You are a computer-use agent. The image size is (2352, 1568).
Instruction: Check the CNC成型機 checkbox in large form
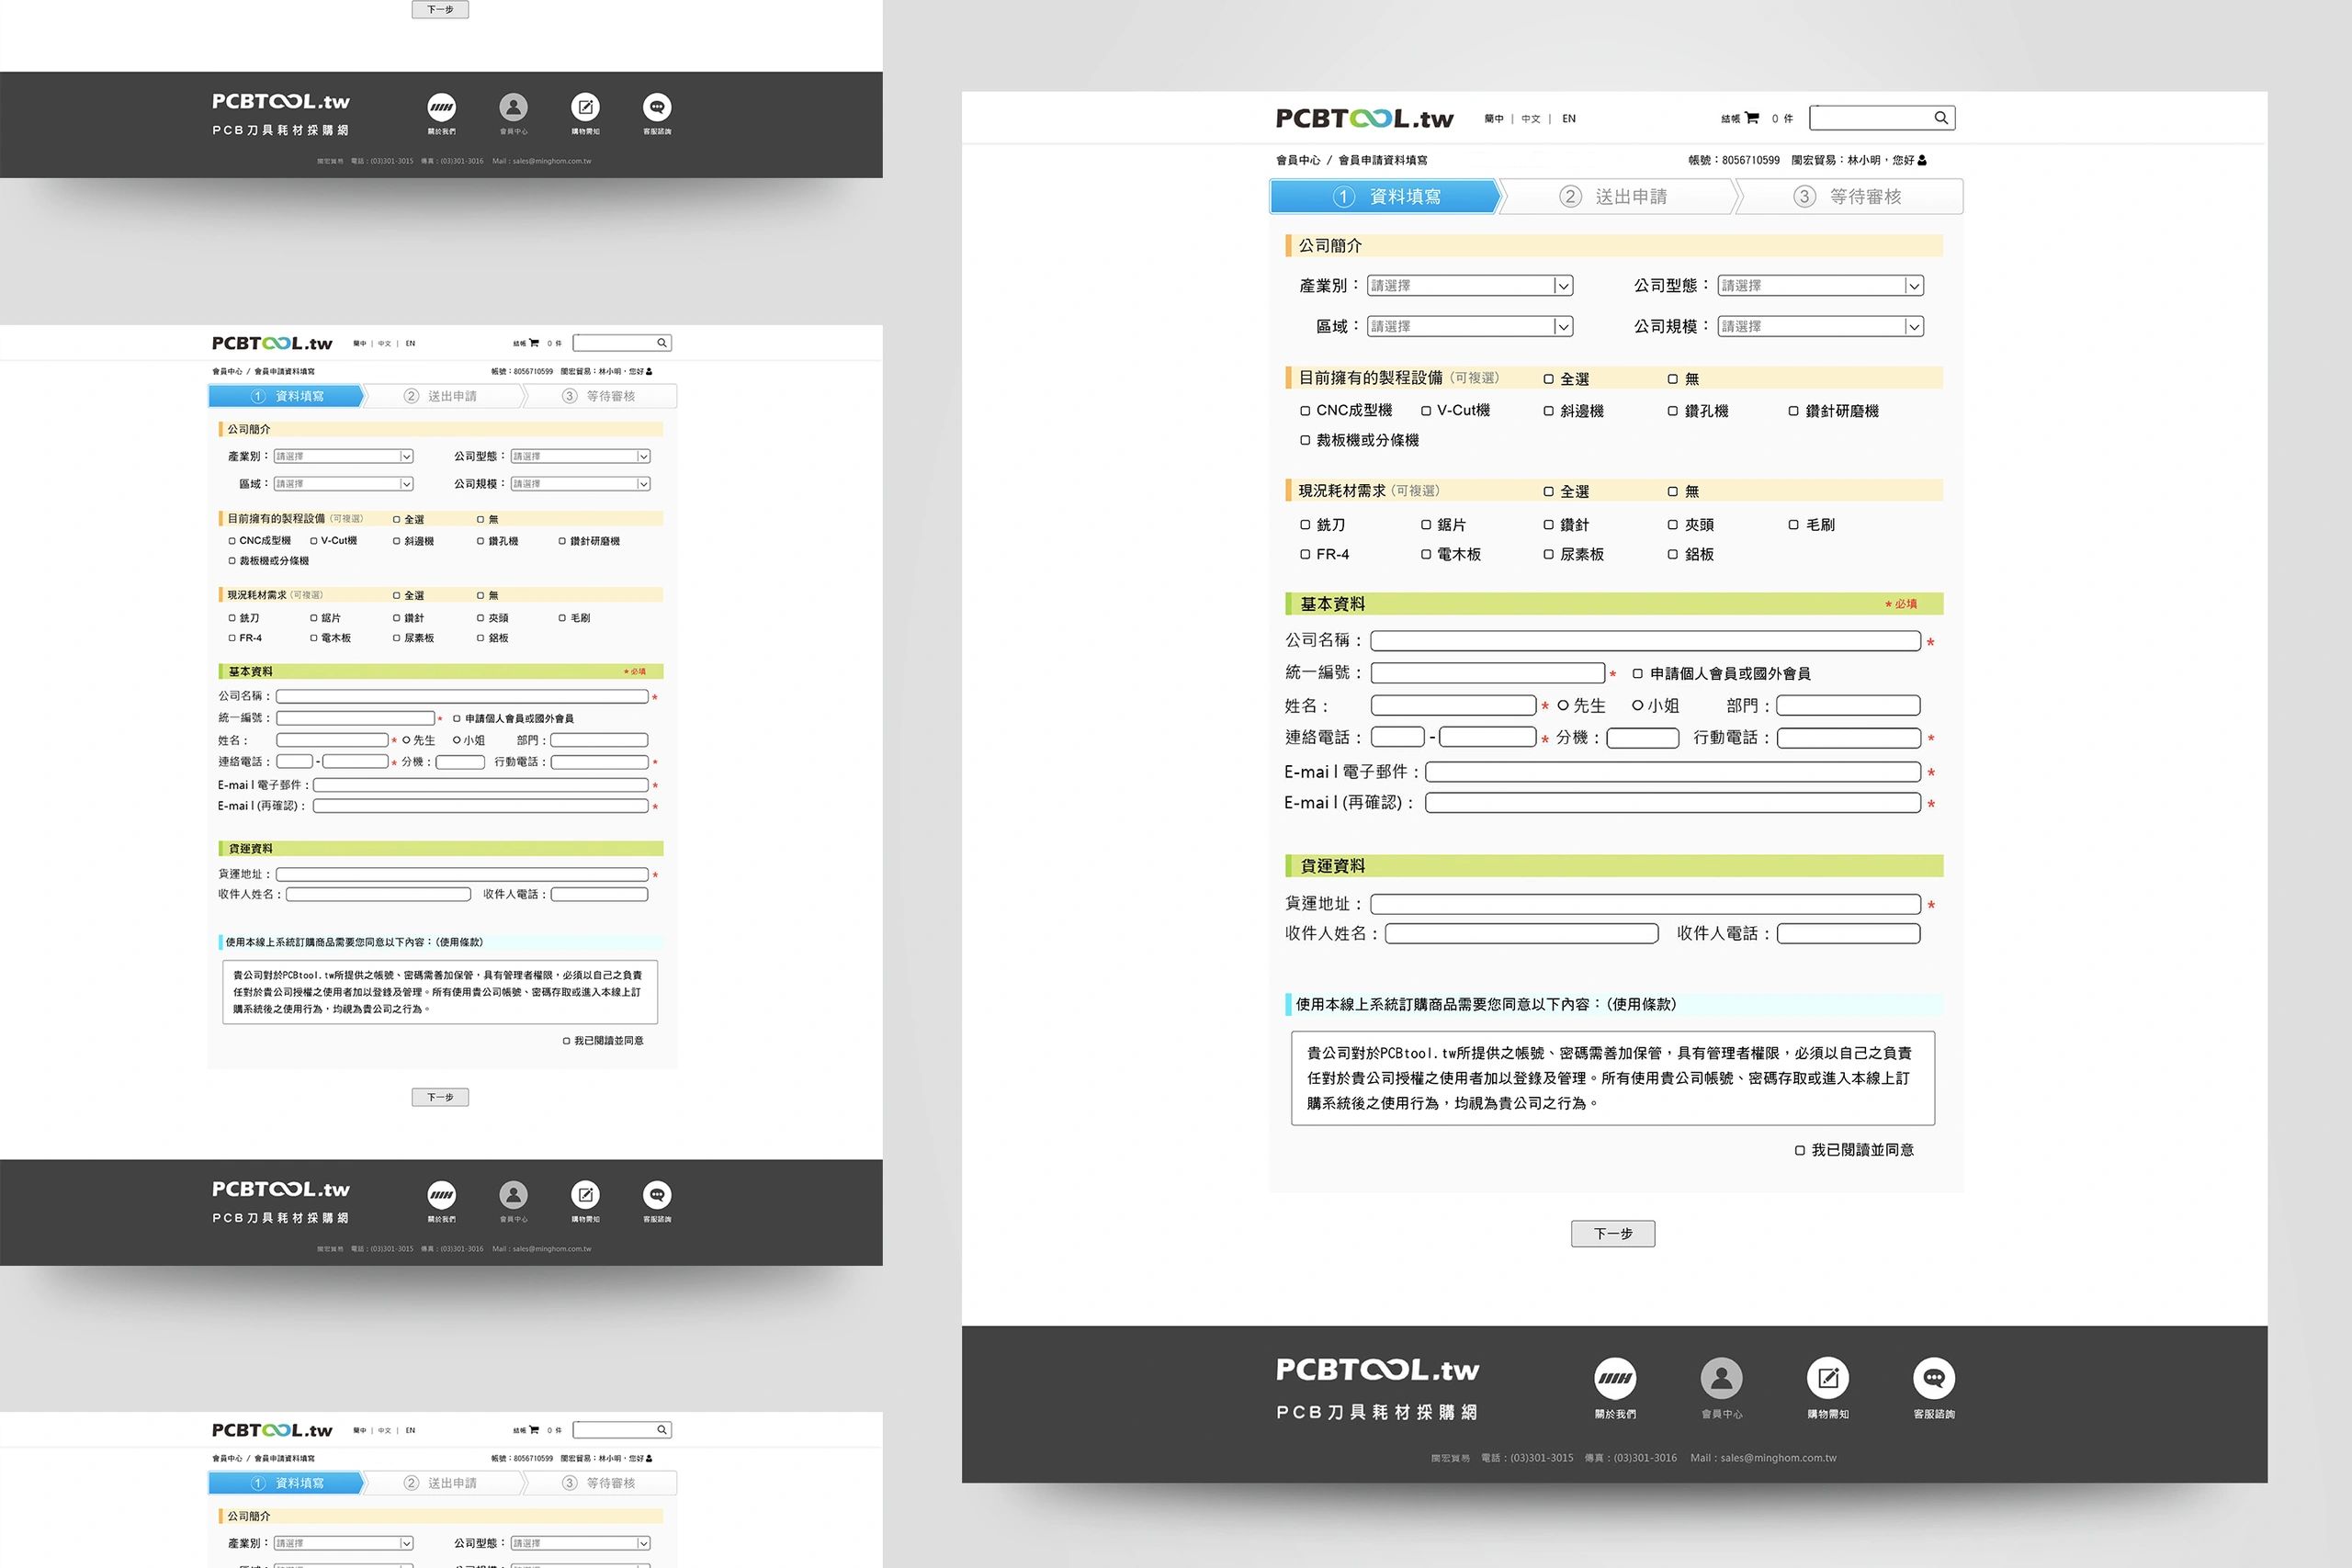(x=1305, y=411)
